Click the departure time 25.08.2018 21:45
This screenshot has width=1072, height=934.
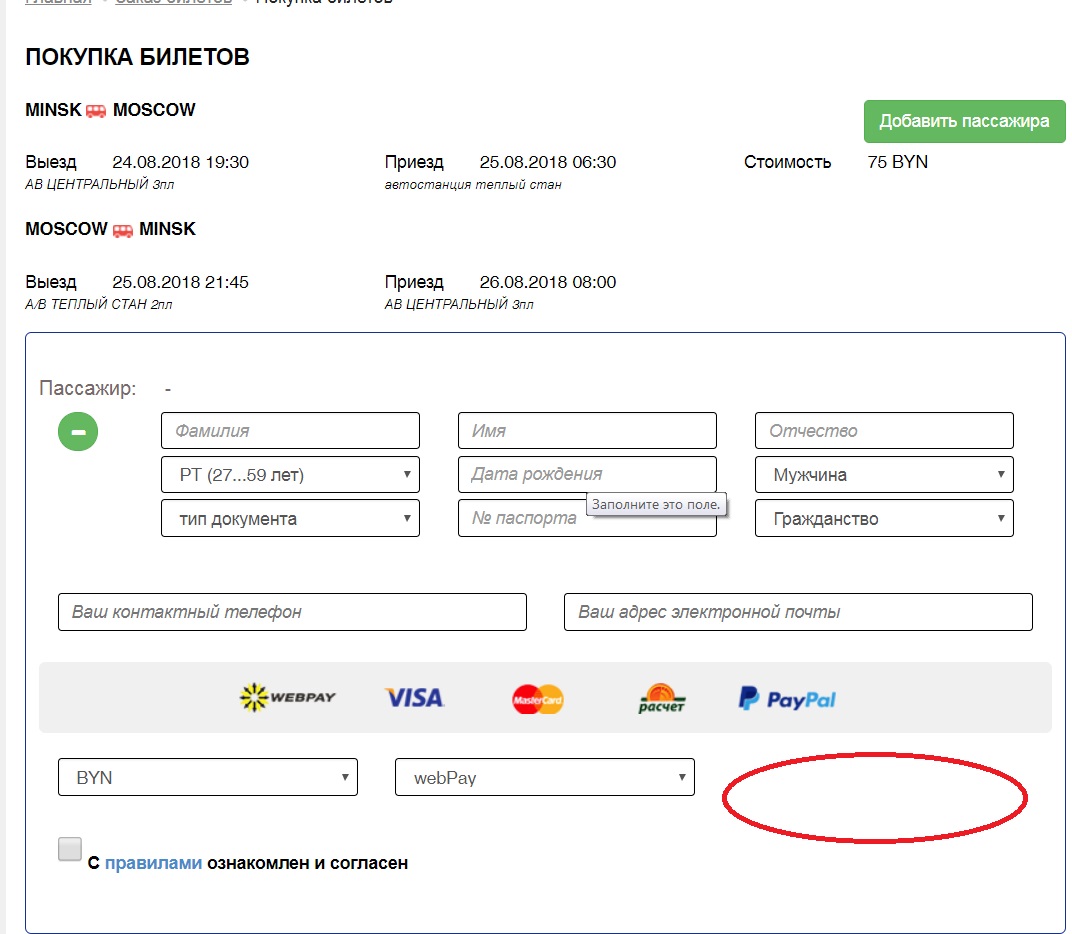click(180, 282)
